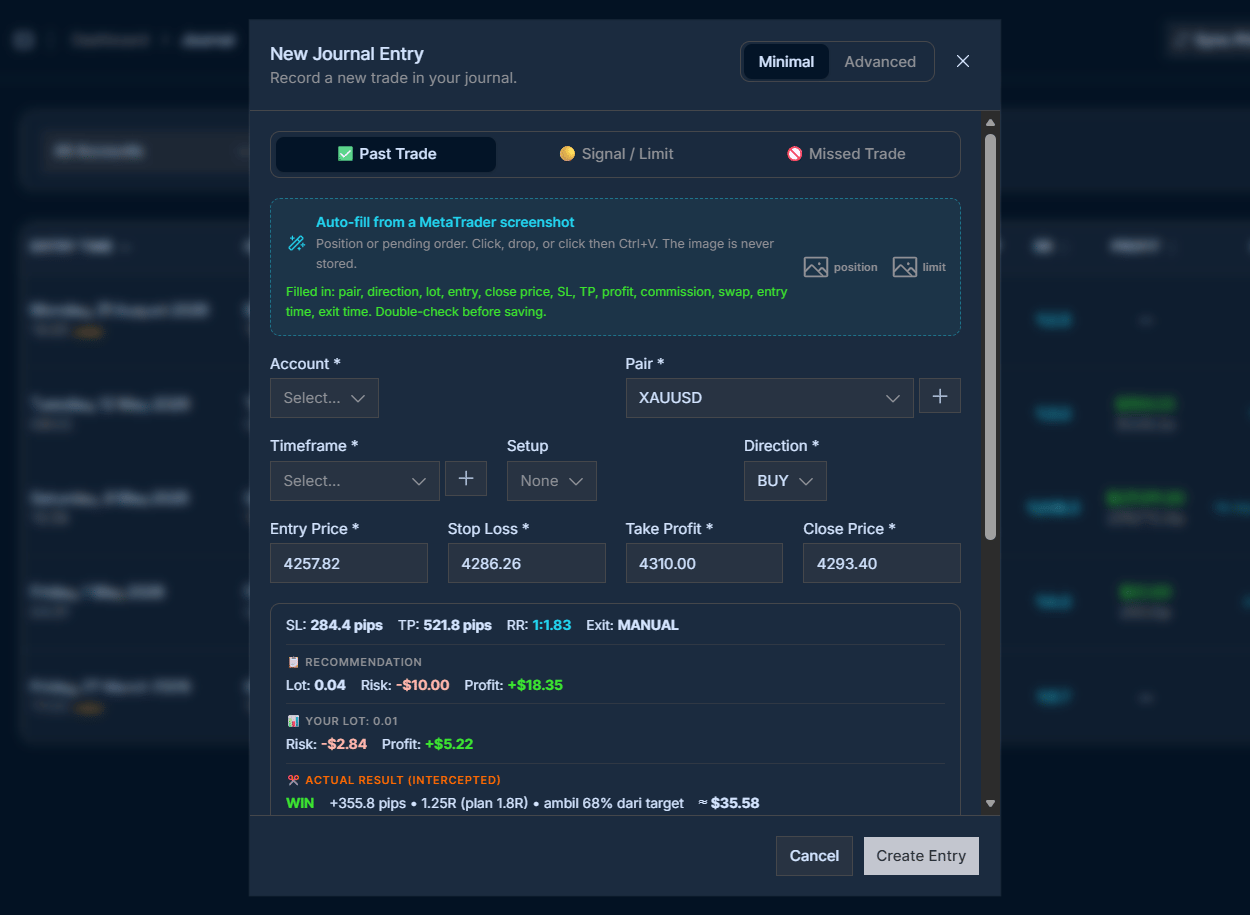The width and height of the screenshot is (1250, 915).
Task: Click the SL 284.4 pips value
Action: pos(346,625)
